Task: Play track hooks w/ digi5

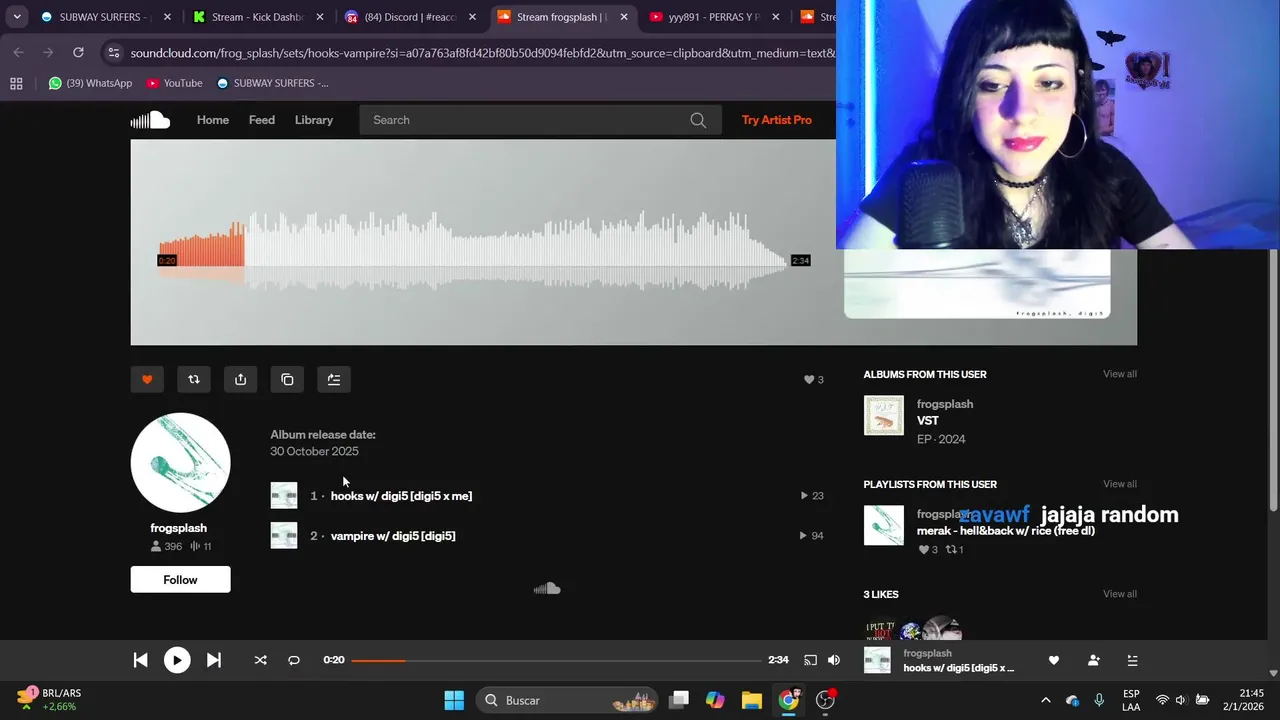Action: [401, 496]
